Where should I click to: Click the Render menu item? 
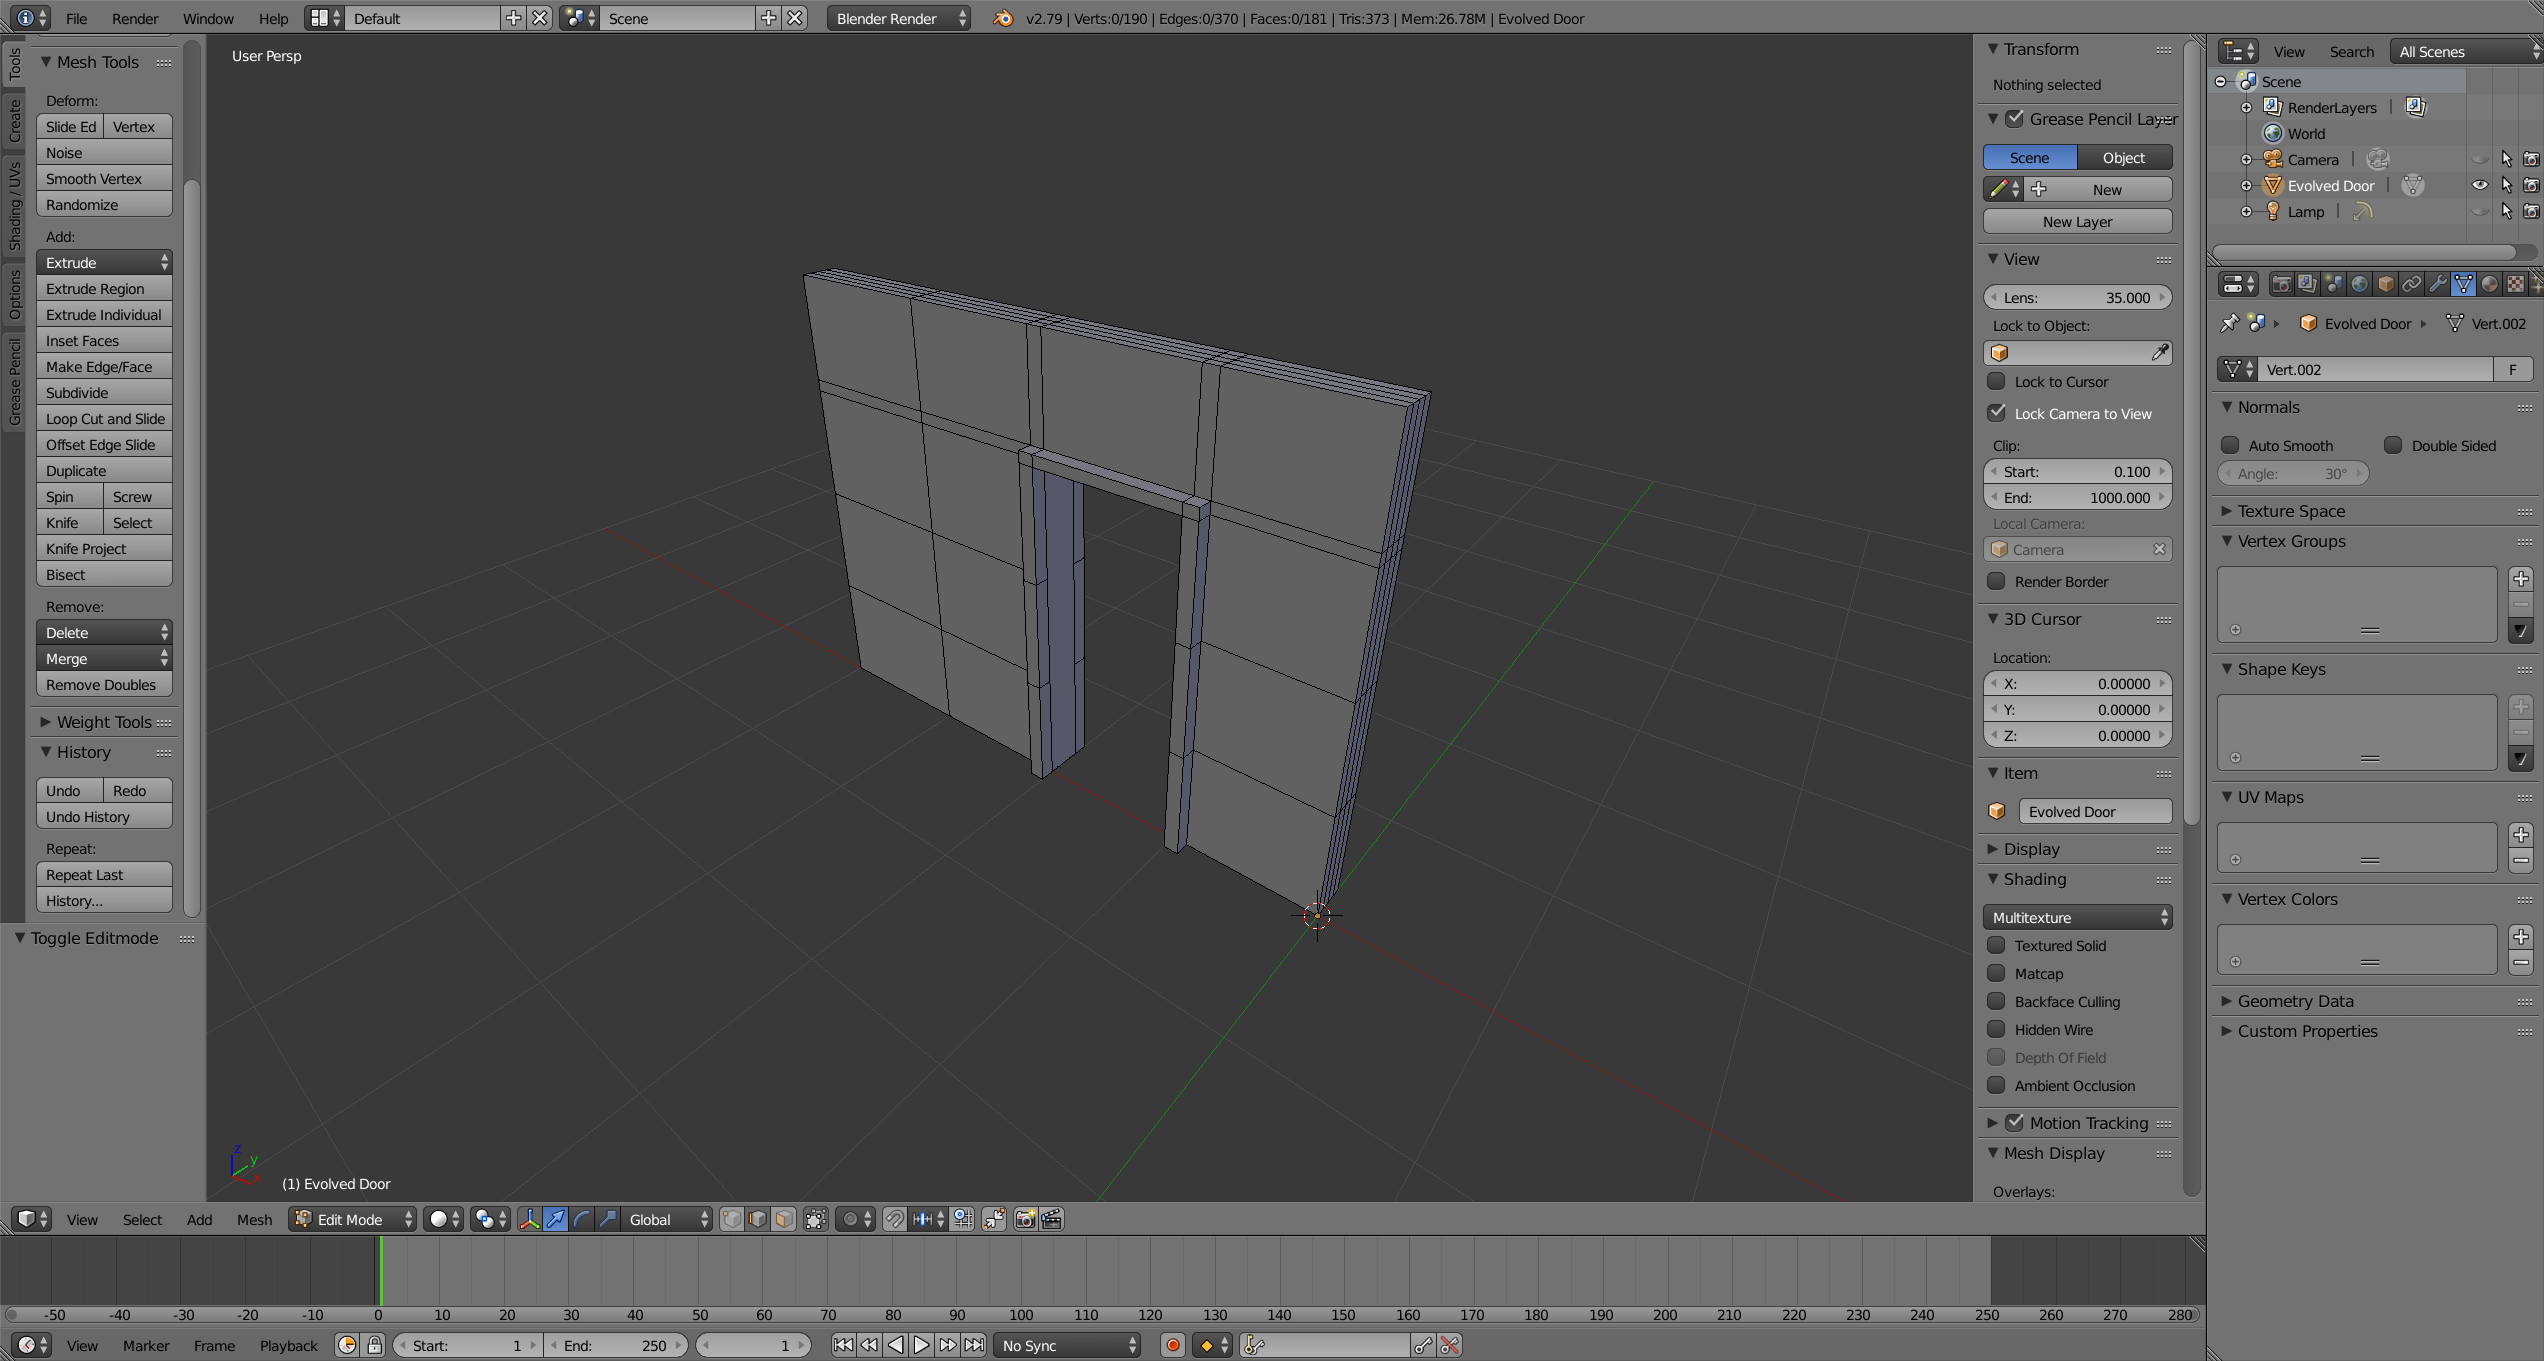tap(131, 17)
